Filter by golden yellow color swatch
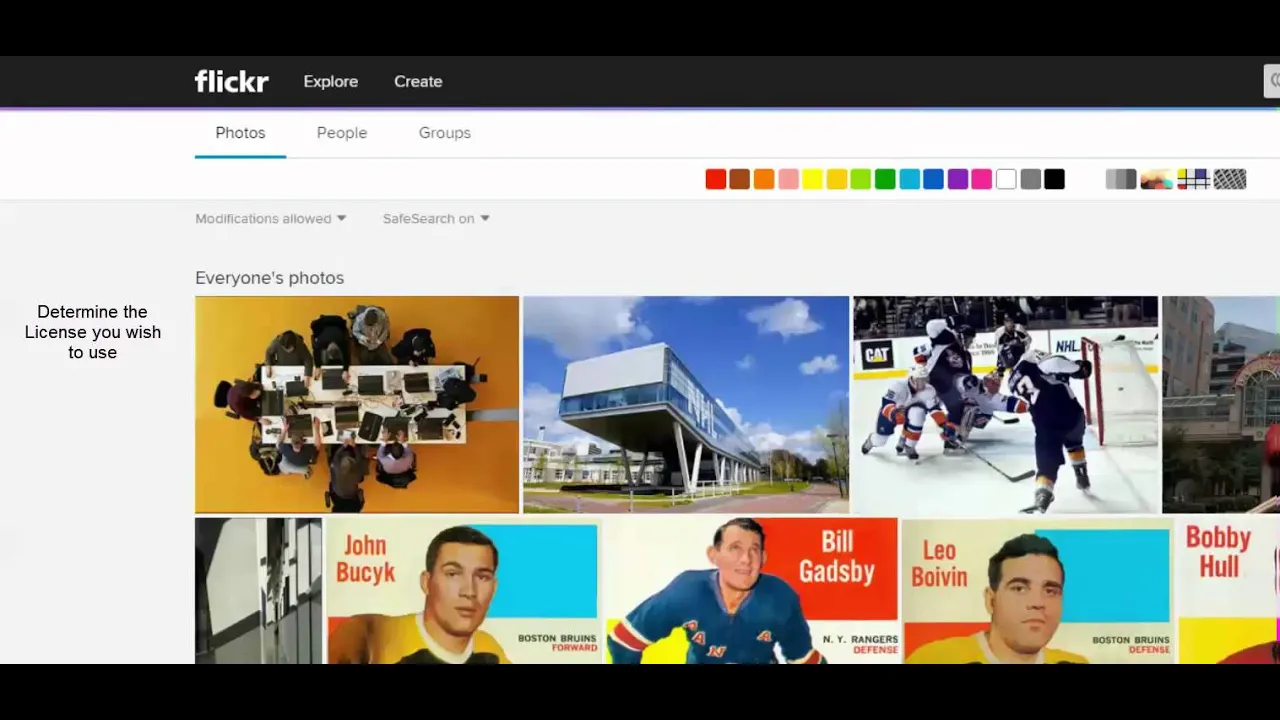1280x720 pixels. point(837,179)
